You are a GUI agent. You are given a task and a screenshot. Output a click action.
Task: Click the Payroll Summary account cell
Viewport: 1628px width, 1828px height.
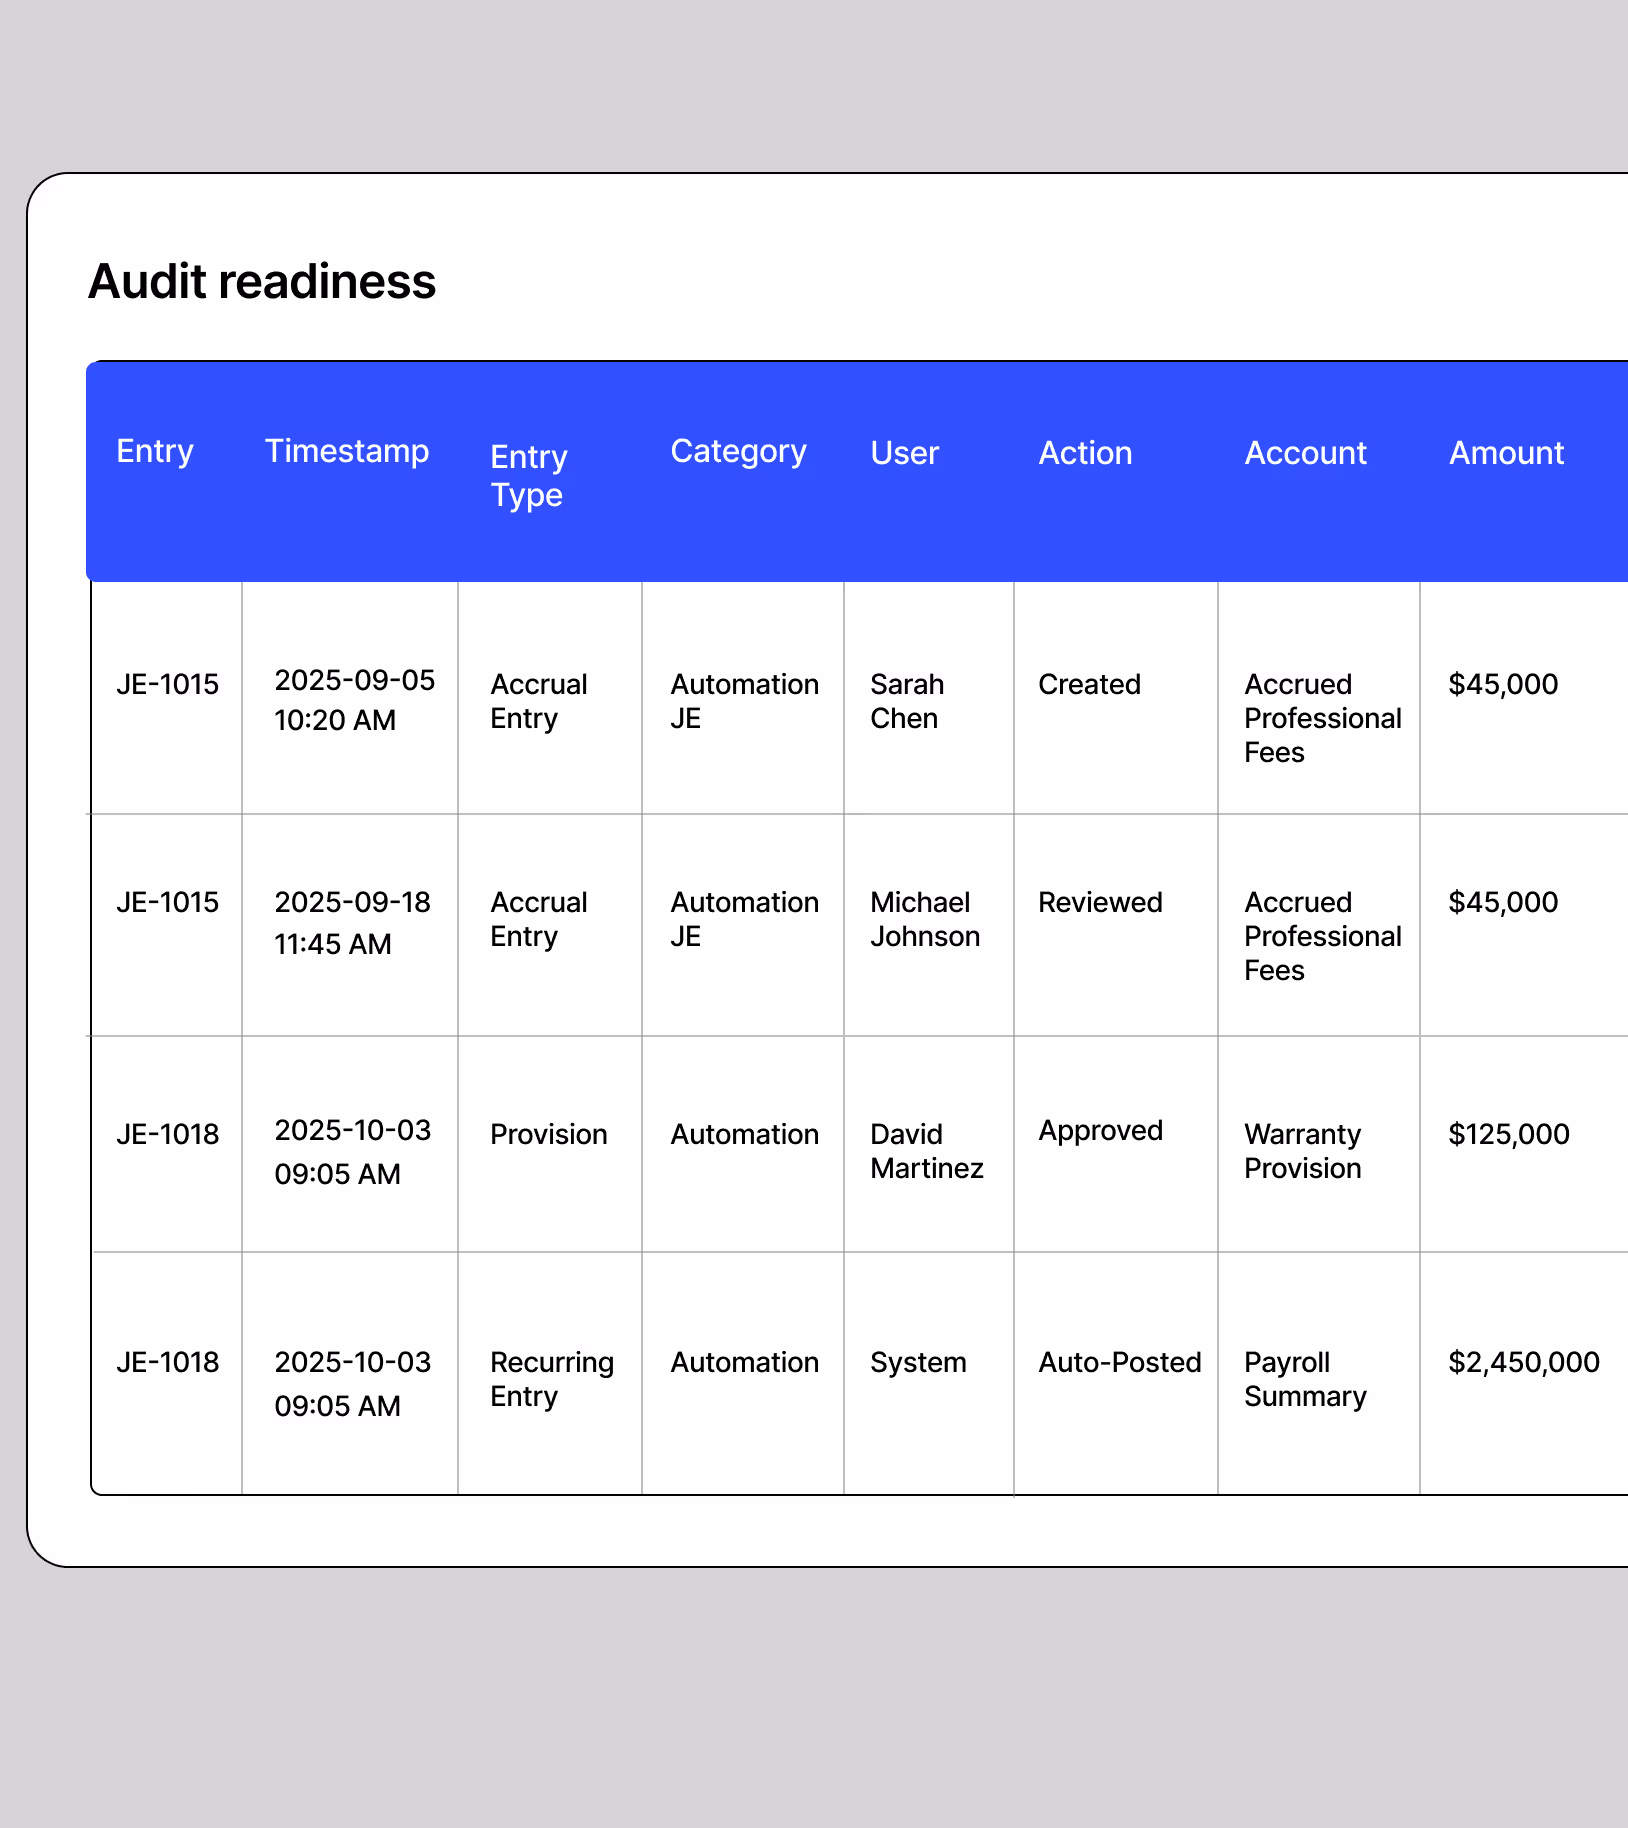point(1305,1379)
